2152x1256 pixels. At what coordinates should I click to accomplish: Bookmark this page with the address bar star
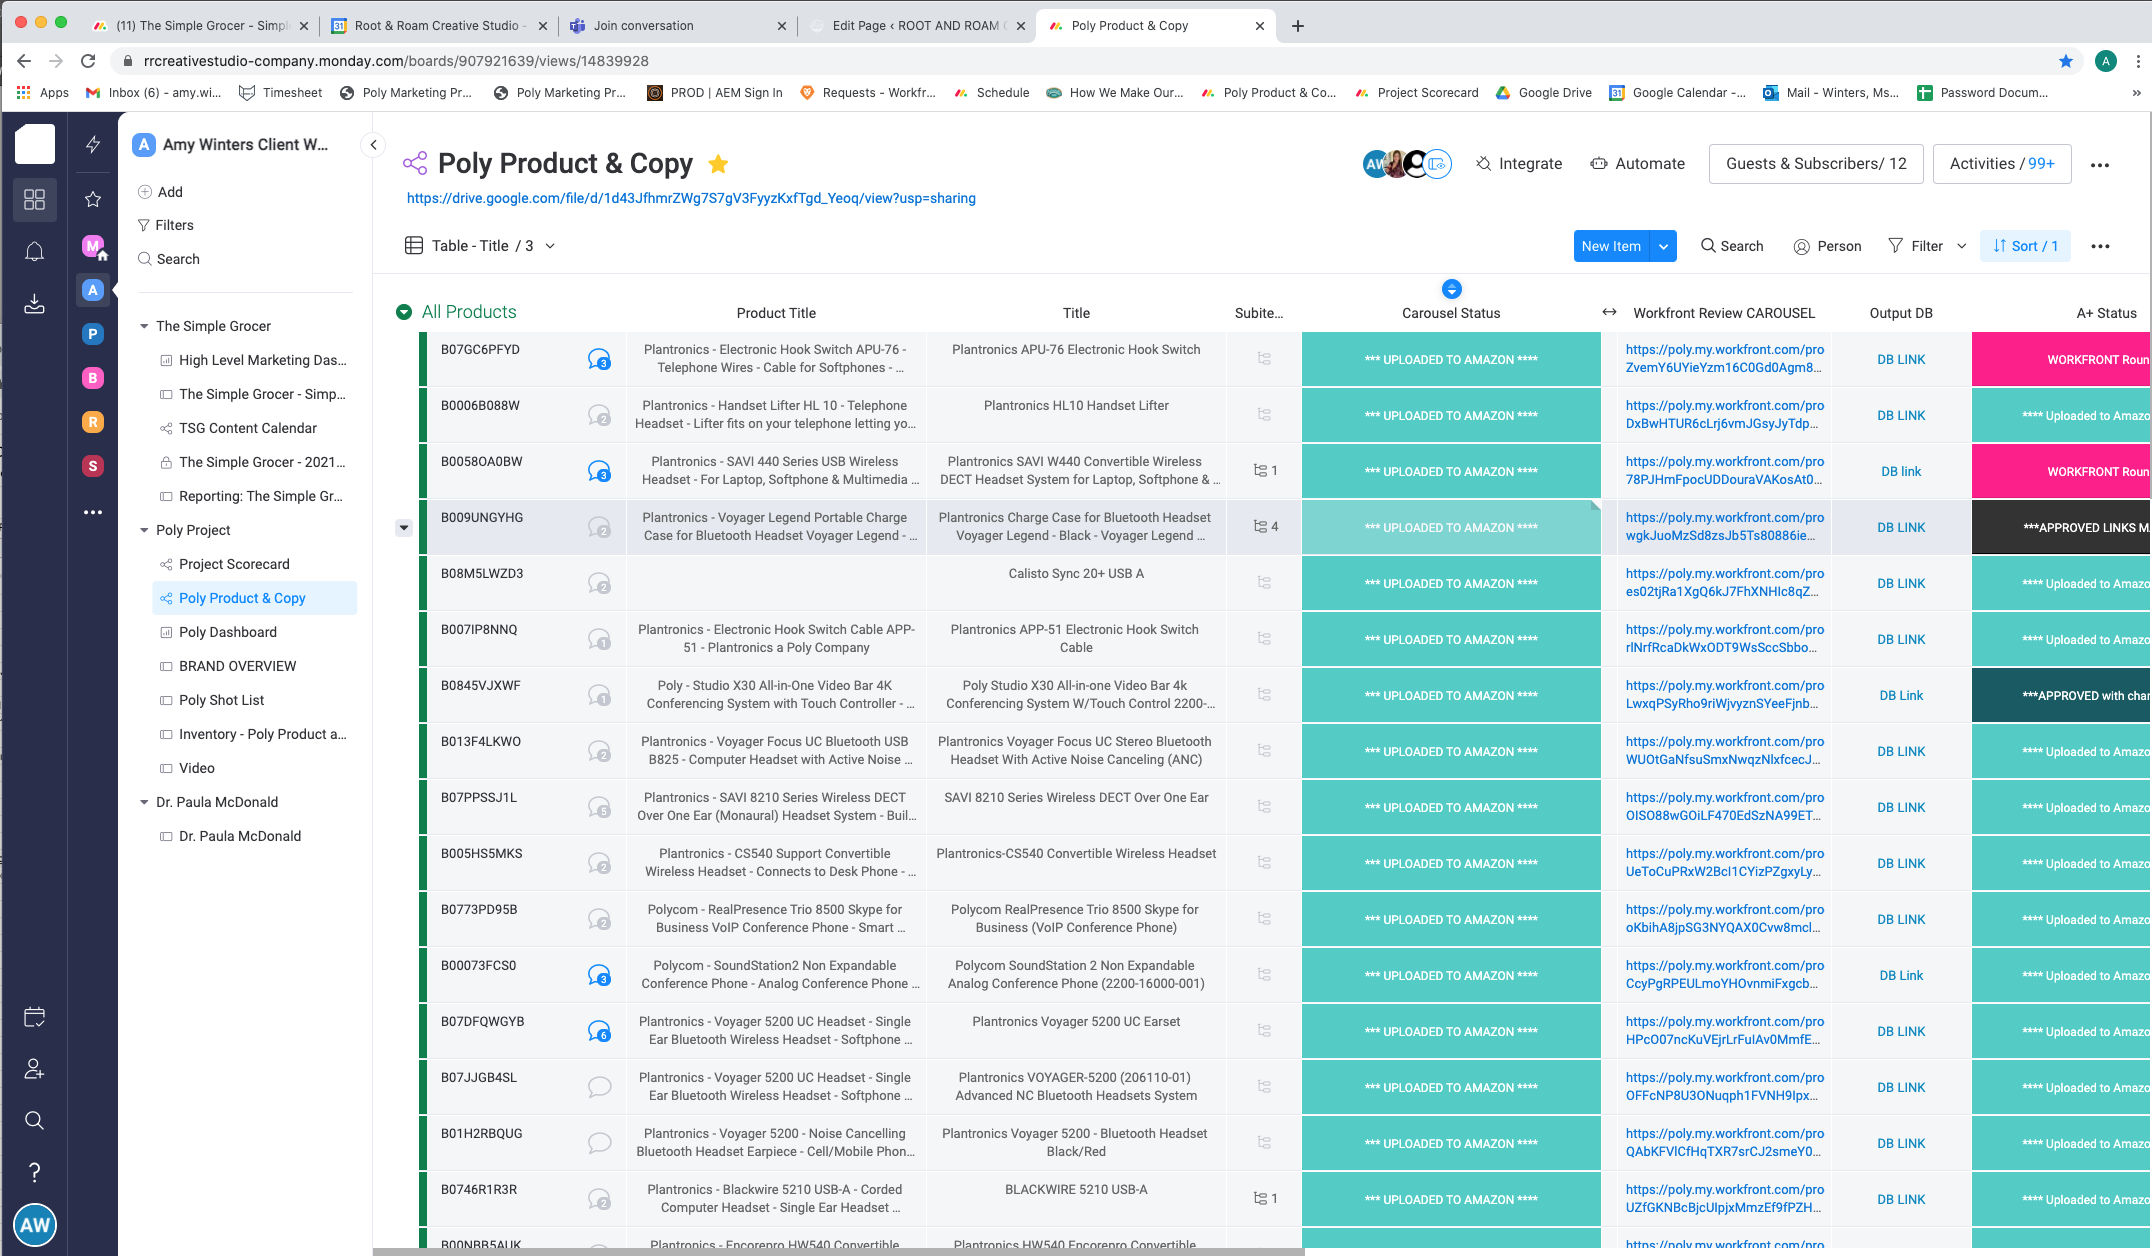pyautogui.click(x=2066, y=61)
